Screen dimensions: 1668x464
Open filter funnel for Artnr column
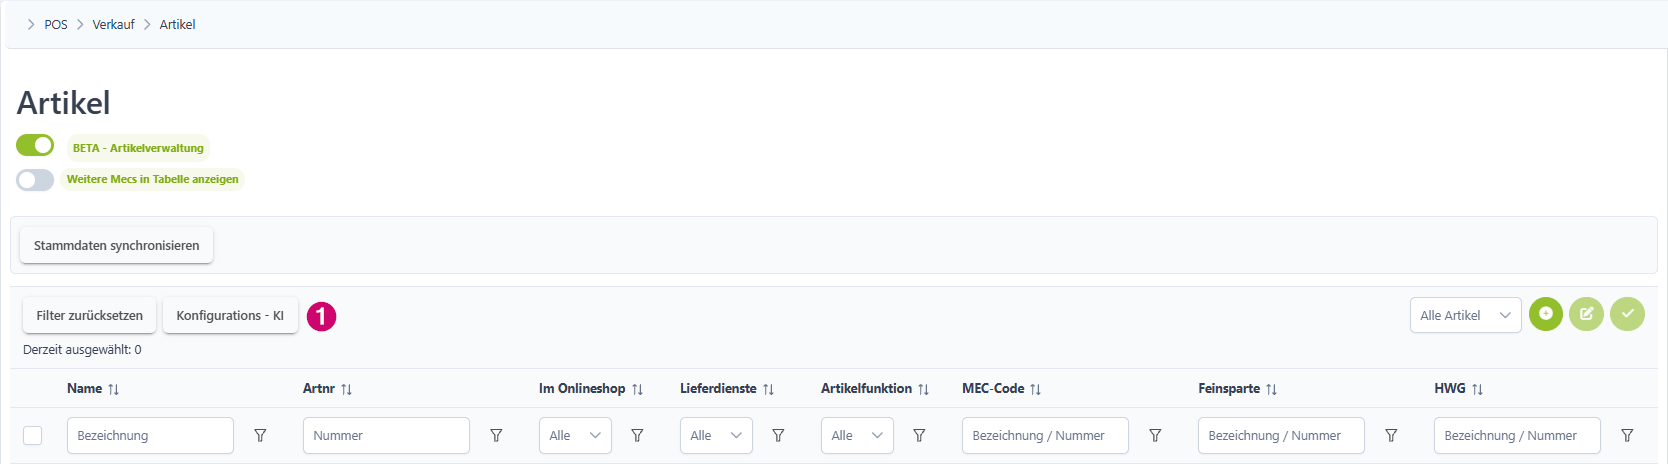click(x=496, y=436)
